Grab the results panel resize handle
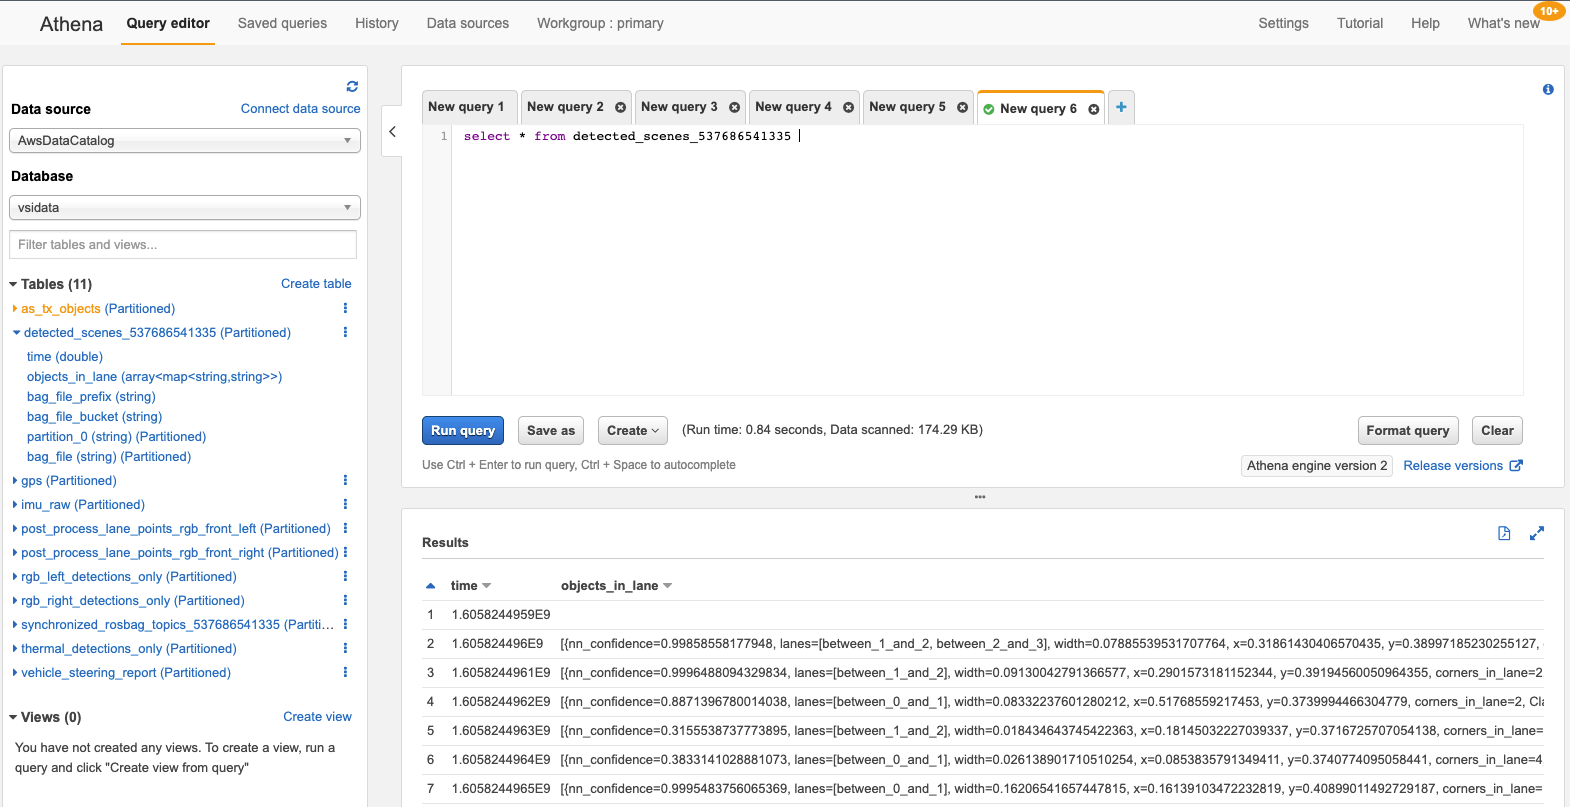Viewport: 1570px width, 807px height. click(980, 497)
